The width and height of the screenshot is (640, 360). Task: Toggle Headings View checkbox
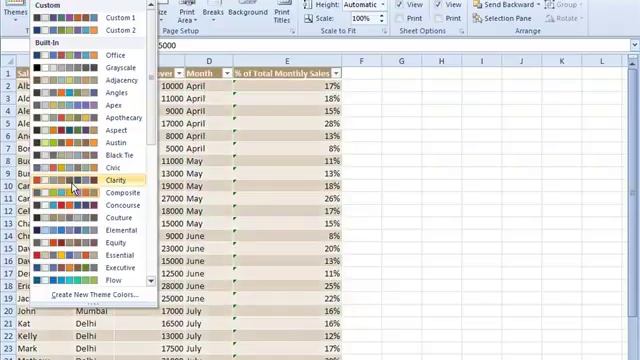point(438,4)
